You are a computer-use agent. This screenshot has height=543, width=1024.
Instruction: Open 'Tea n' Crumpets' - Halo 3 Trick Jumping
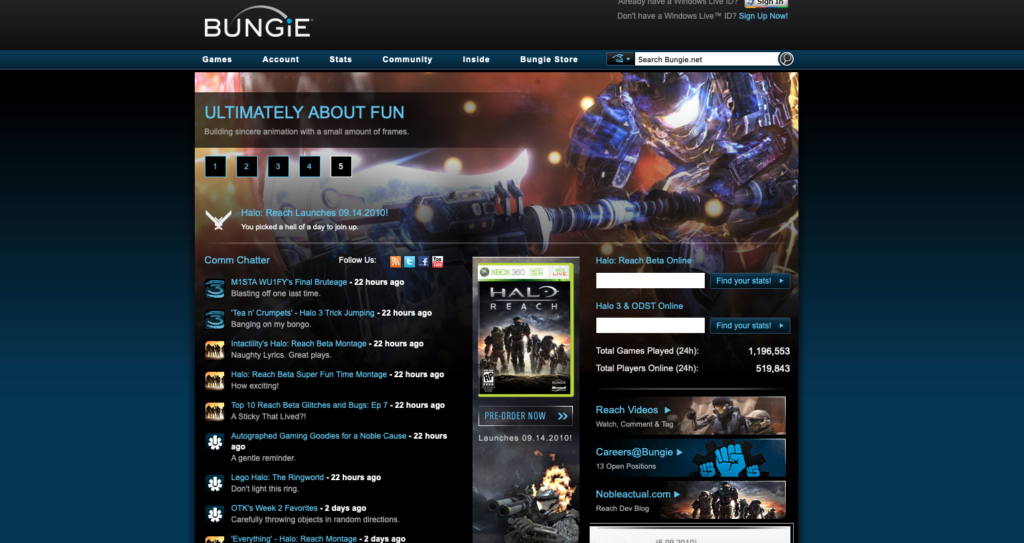point(302,313)
